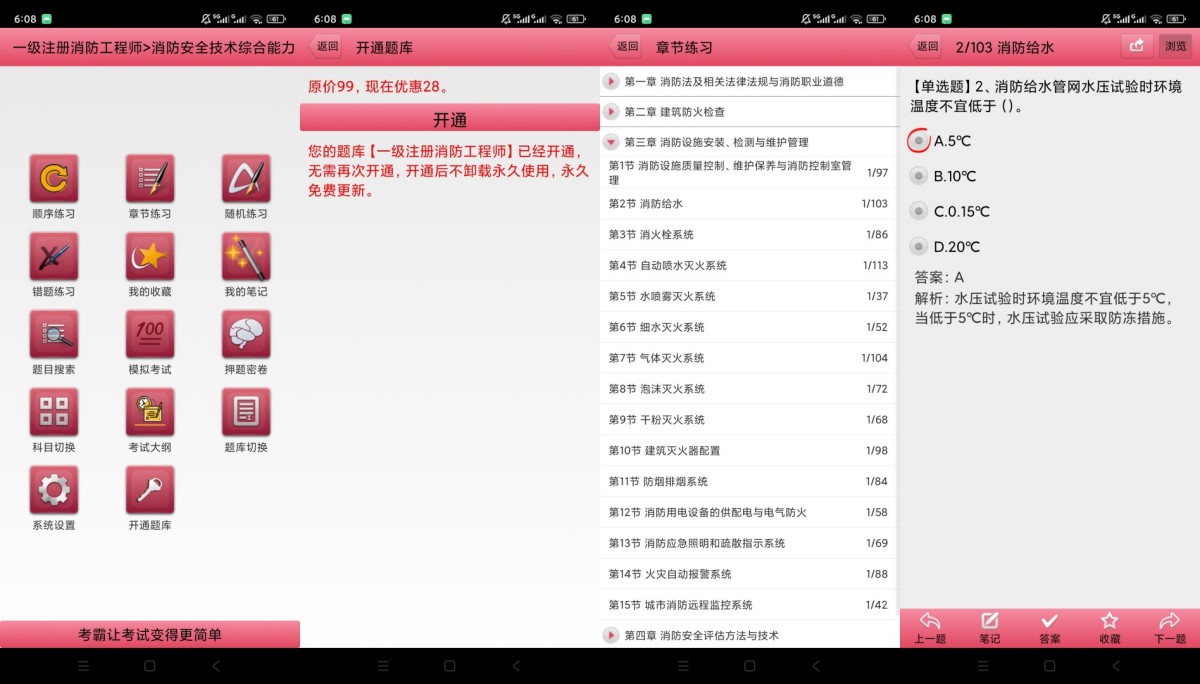Open 题目搜索 question search icon
The height and width of the screenshot is (684, 1200).
[x=54, y=335]
